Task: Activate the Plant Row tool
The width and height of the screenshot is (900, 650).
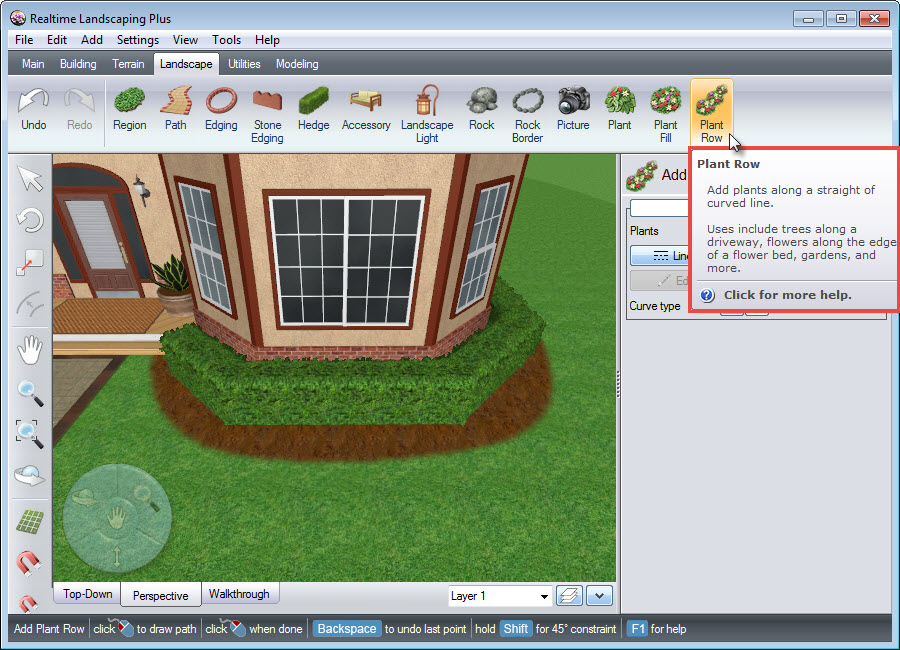Action: 712,114
